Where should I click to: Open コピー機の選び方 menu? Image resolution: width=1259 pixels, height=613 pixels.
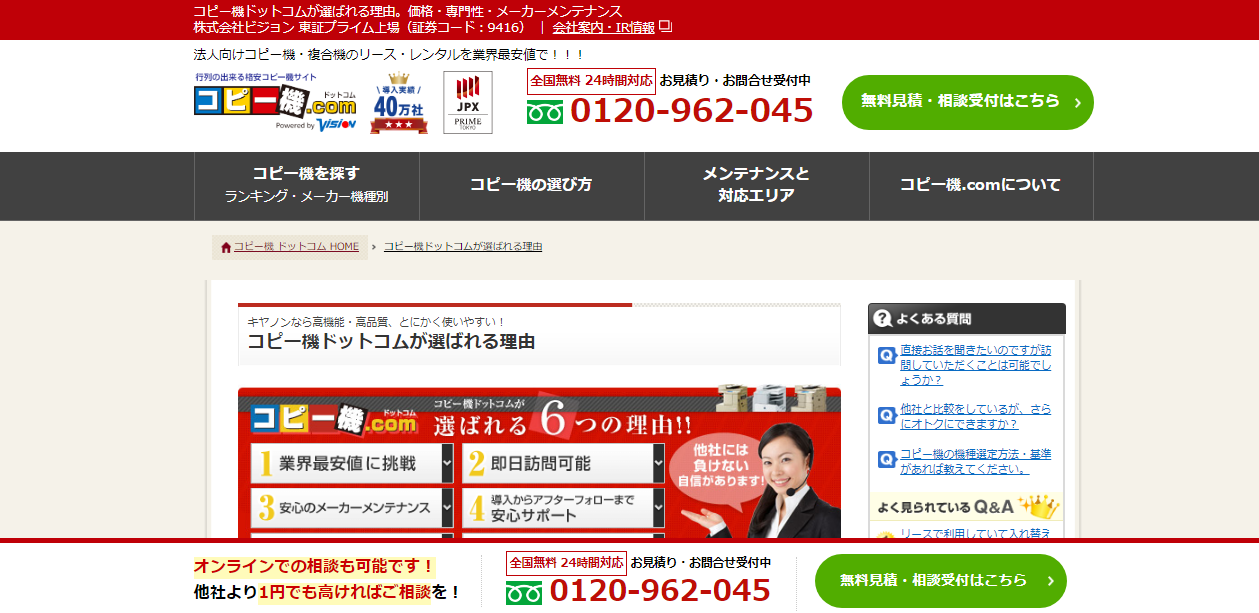[x=531, y=185]
